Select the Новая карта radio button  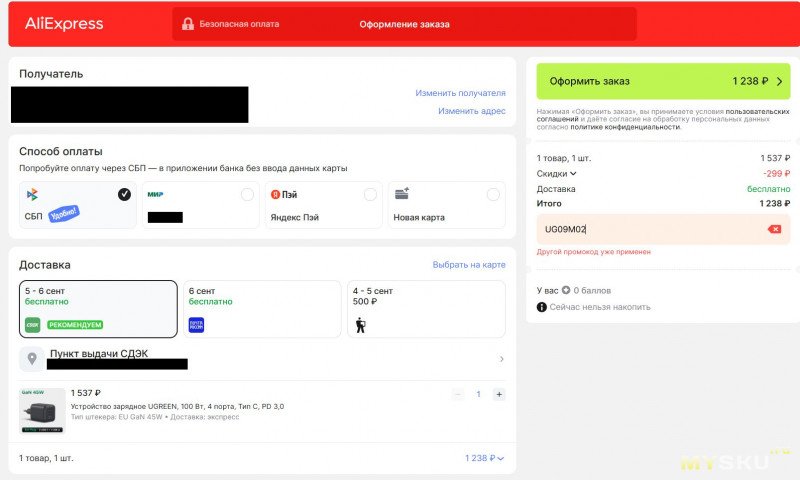pyautogui.click(x=493, y=194)
